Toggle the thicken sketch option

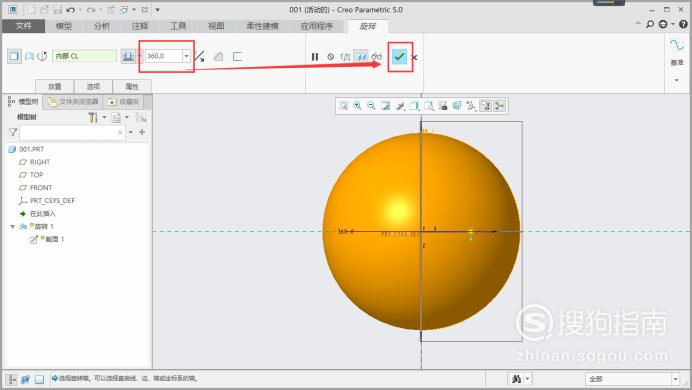(x=237, y=56)
